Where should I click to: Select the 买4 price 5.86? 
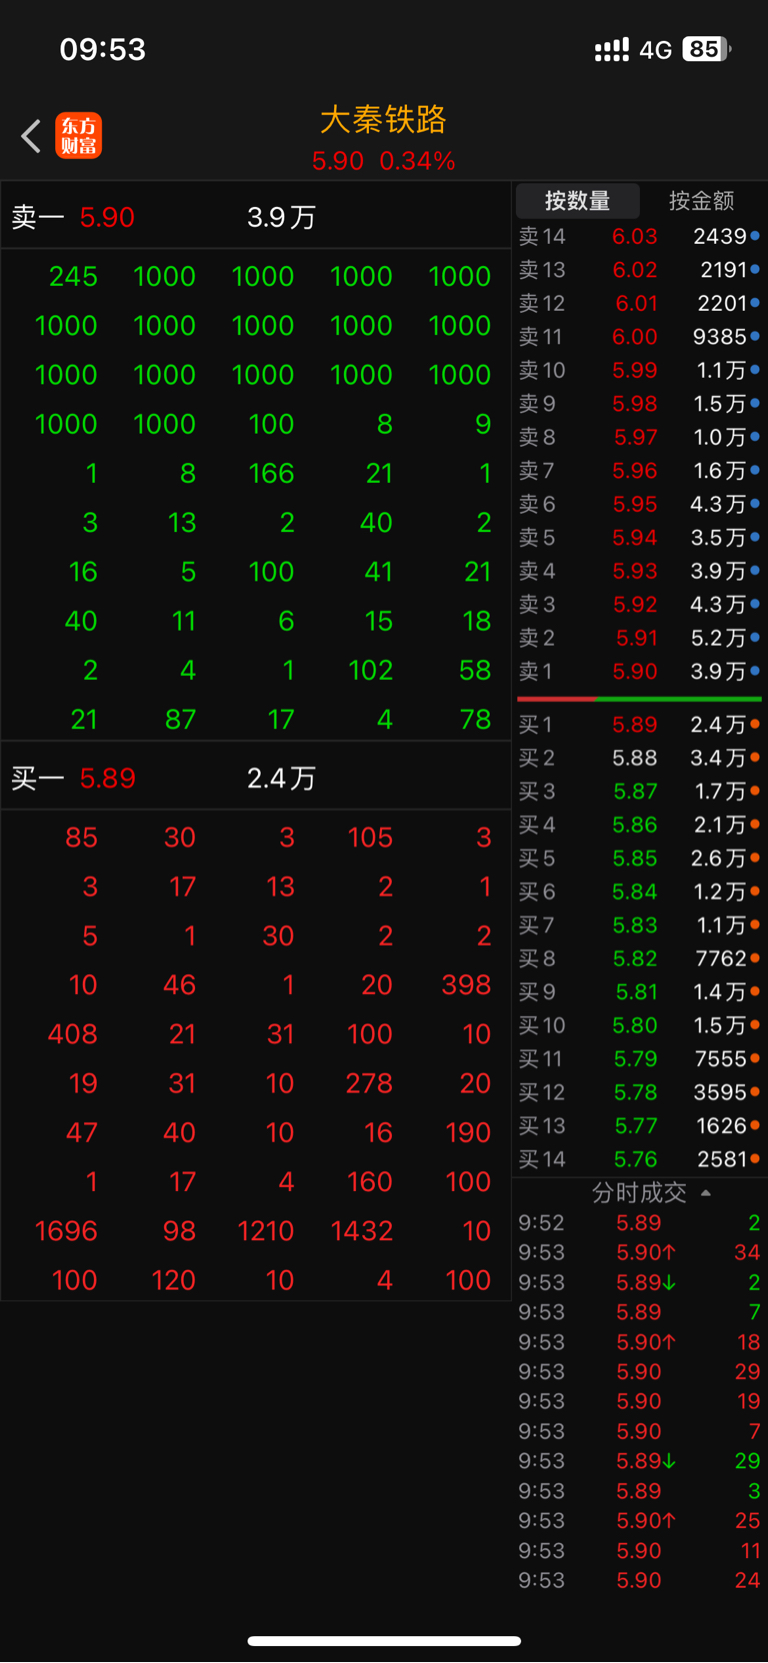click(x=635, y=825)
